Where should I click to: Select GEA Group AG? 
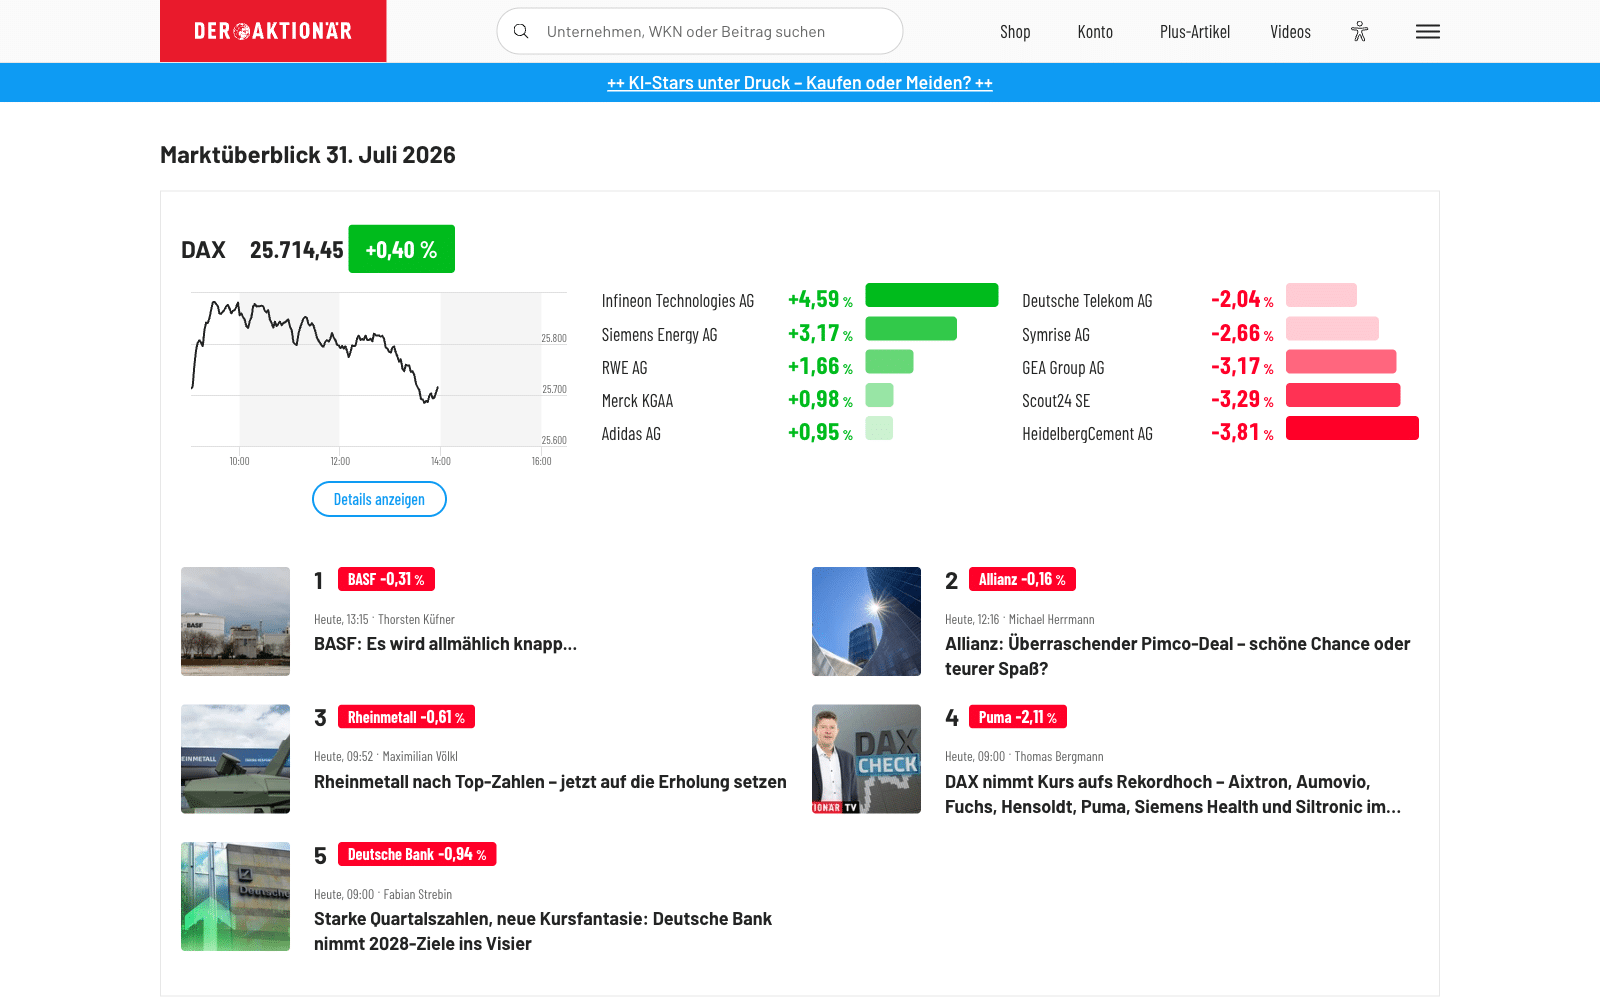pyautogui.click(x=1063, y=368)
